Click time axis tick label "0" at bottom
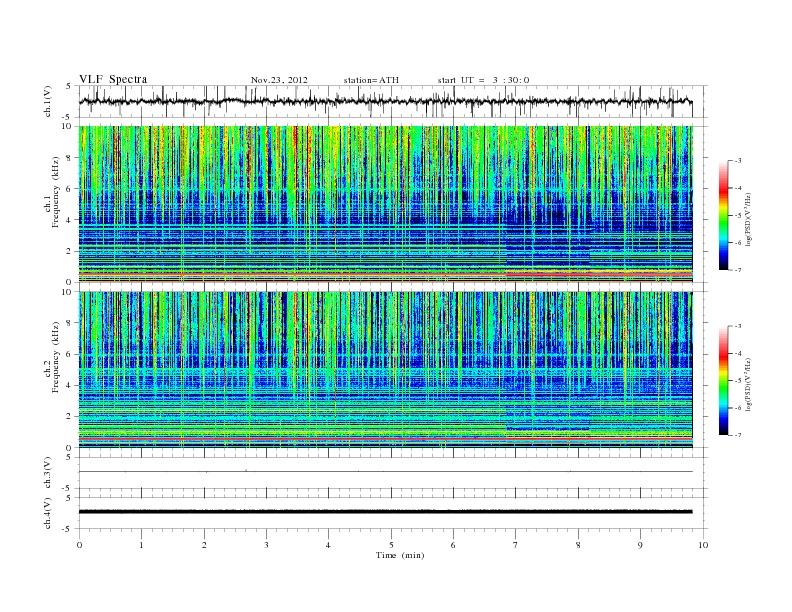 pos(79,545)
